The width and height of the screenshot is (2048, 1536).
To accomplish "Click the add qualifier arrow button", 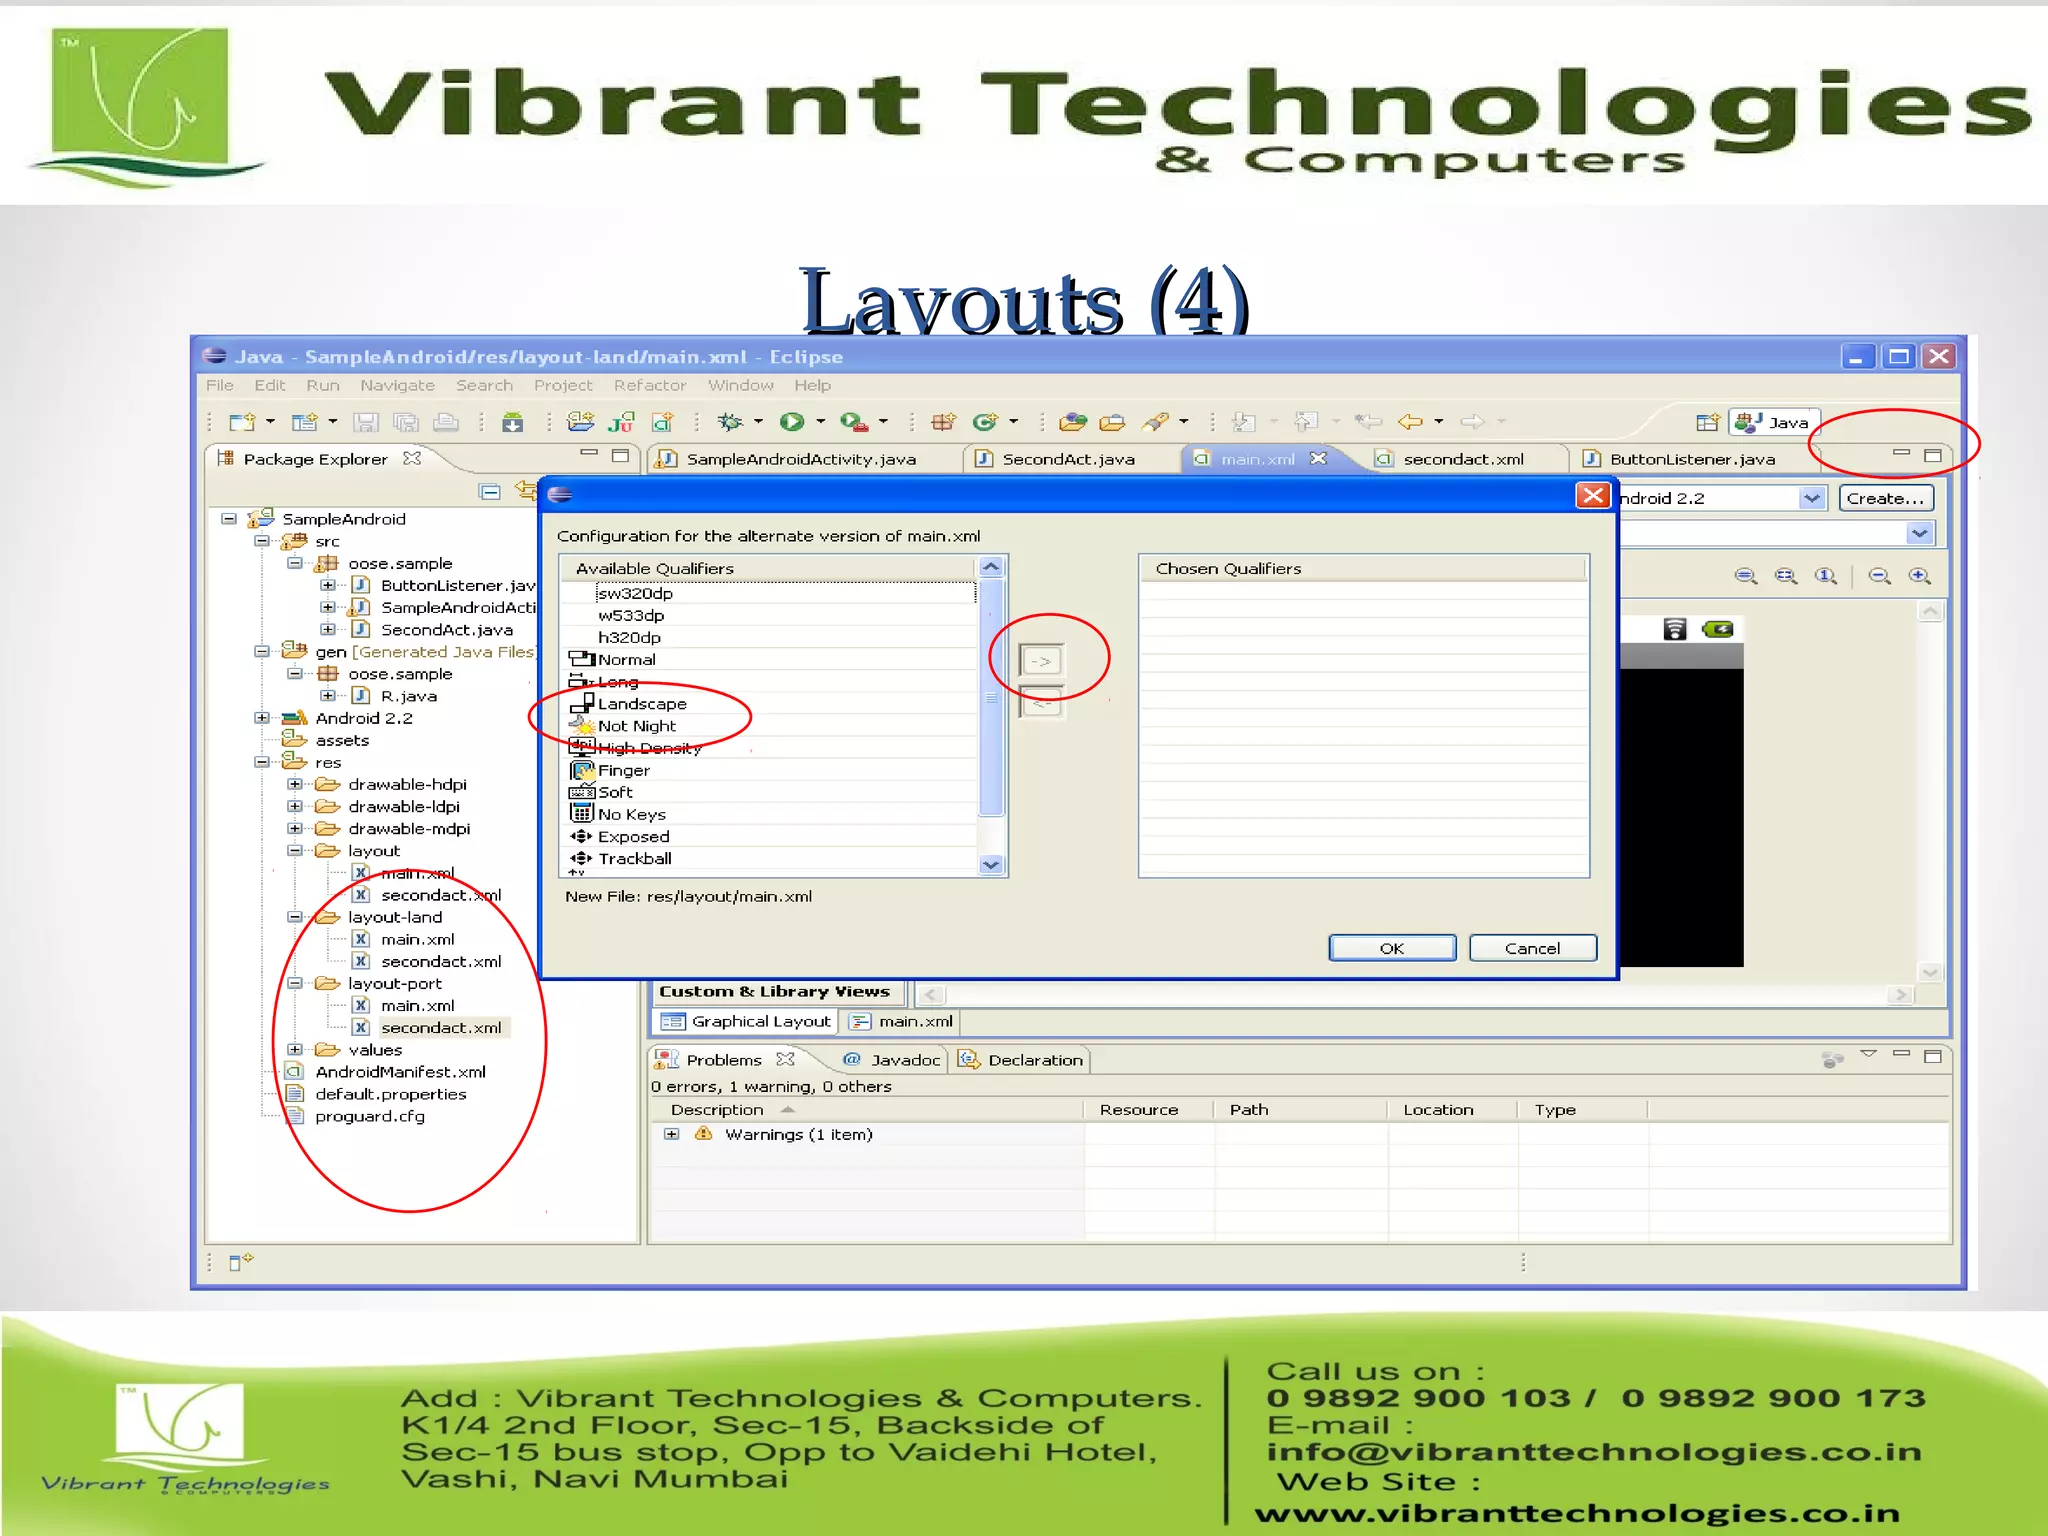I will coord(1041,661).
